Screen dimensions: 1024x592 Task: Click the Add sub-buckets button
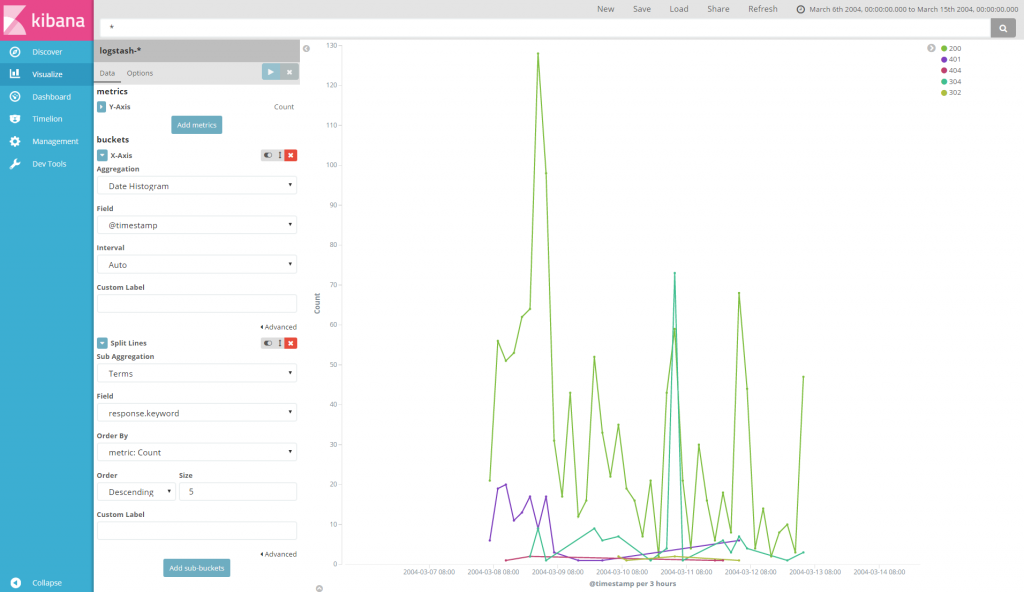click(x=197, y=568)
